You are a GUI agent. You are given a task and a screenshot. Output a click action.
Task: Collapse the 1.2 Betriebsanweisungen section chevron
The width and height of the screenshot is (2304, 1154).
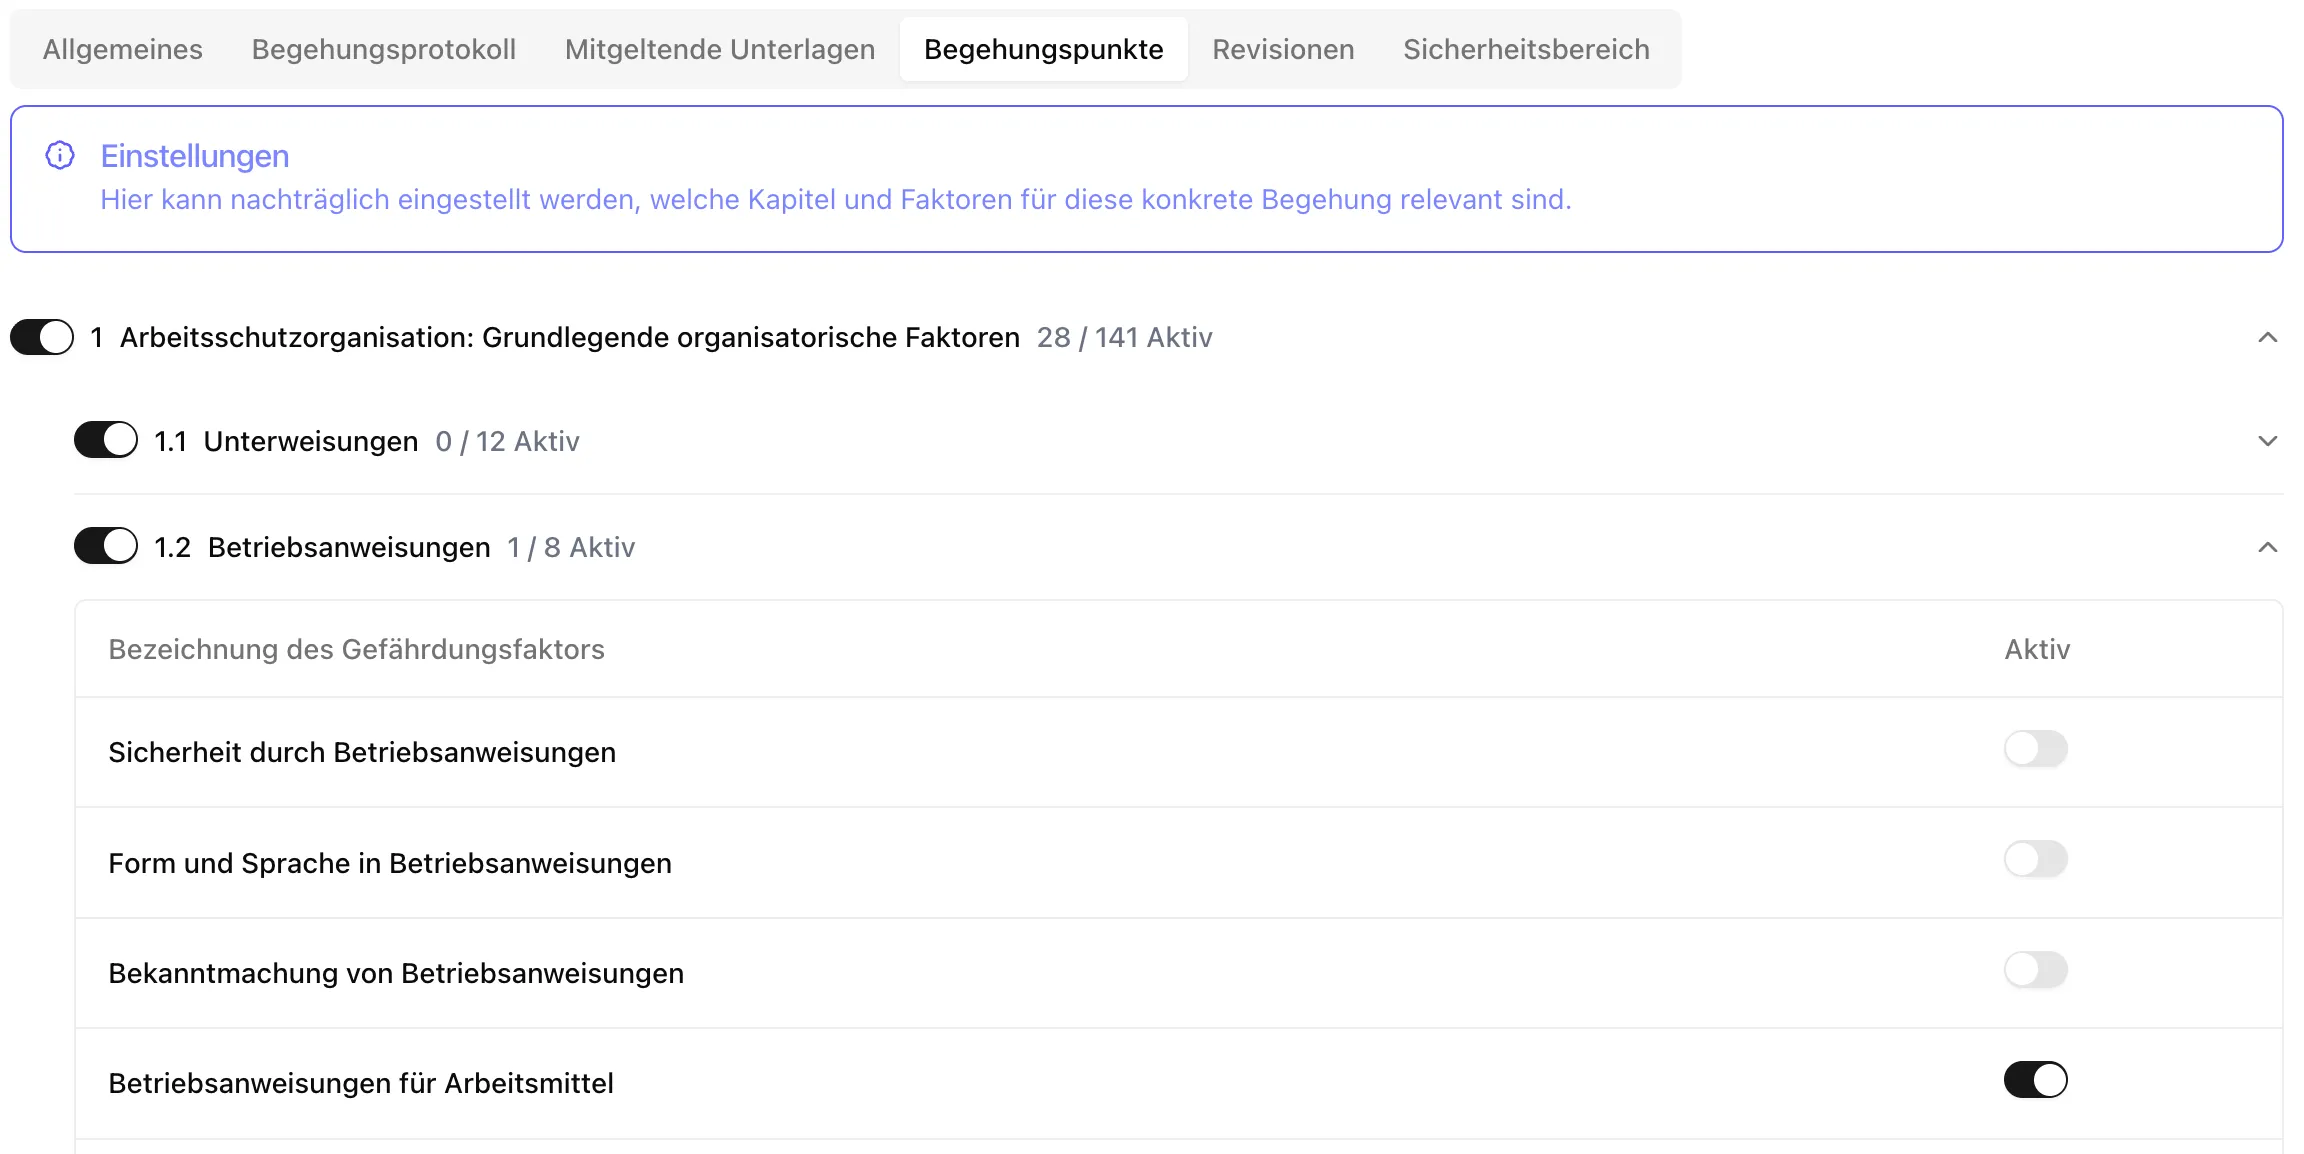pos(2267,548)
